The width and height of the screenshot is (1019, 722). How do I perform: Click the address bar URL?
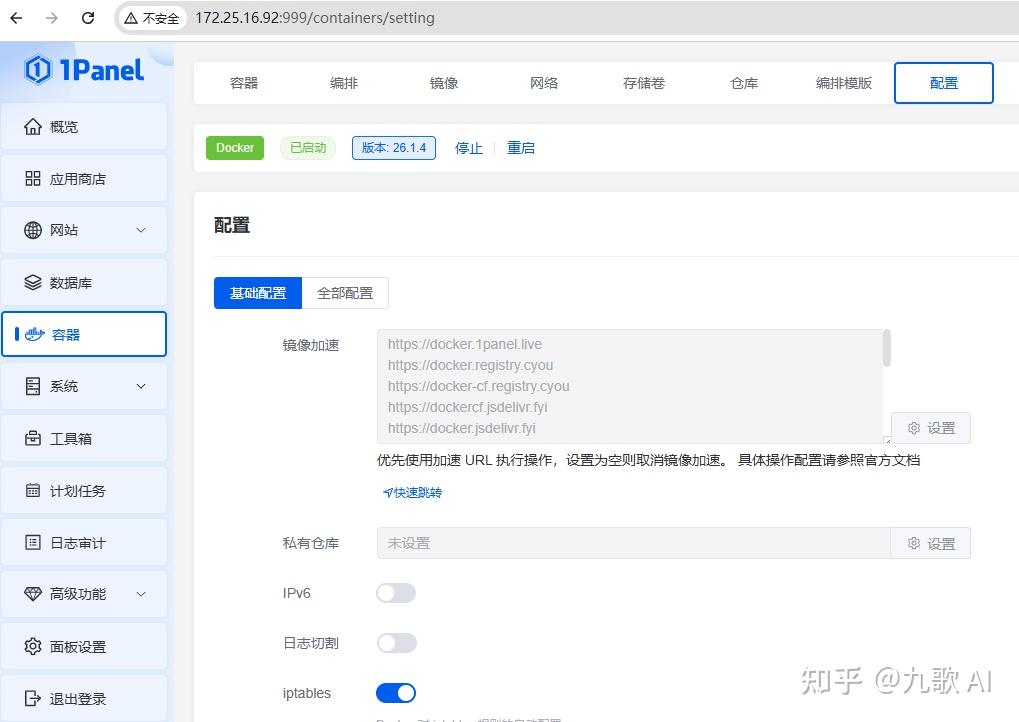[x=315, y=18]
